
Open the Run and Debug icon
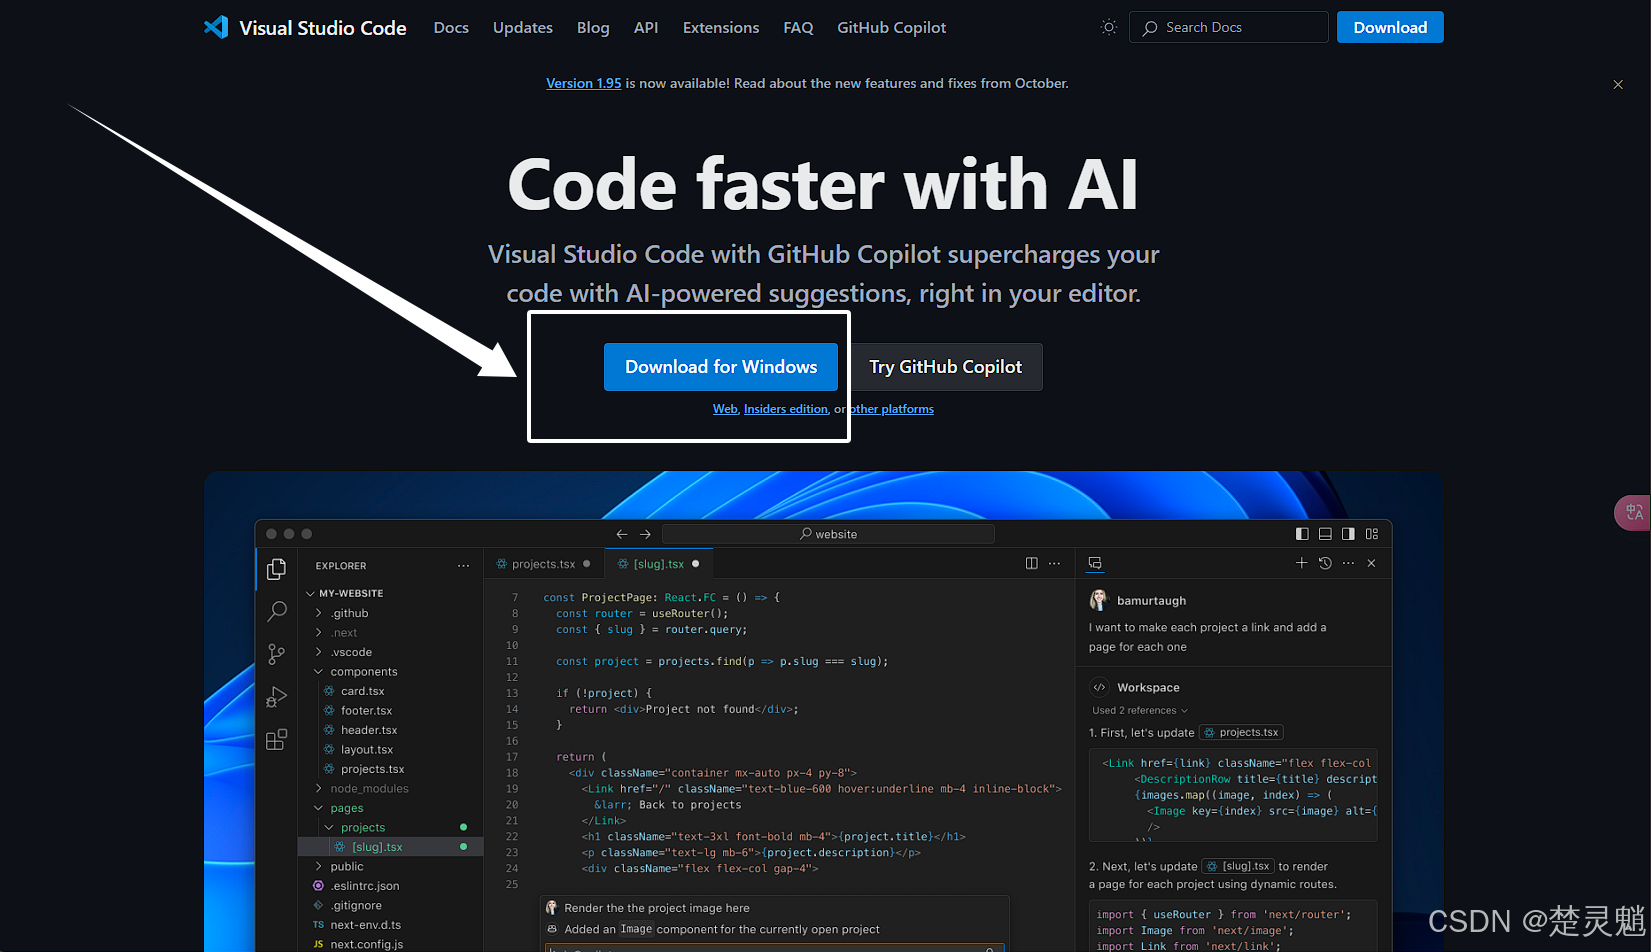pos(277,697)
